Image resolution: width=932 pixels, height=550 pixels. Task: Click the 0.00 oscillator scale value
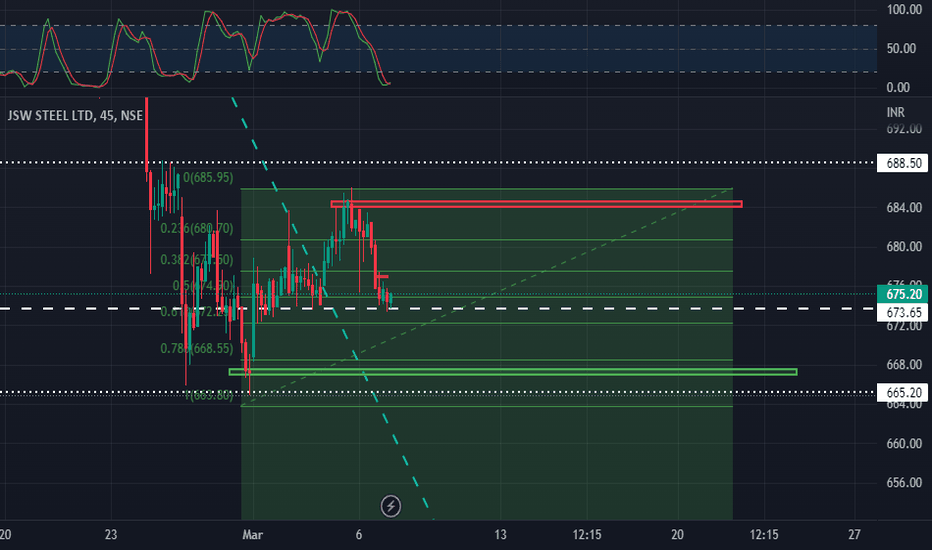(x=898, y=88)
